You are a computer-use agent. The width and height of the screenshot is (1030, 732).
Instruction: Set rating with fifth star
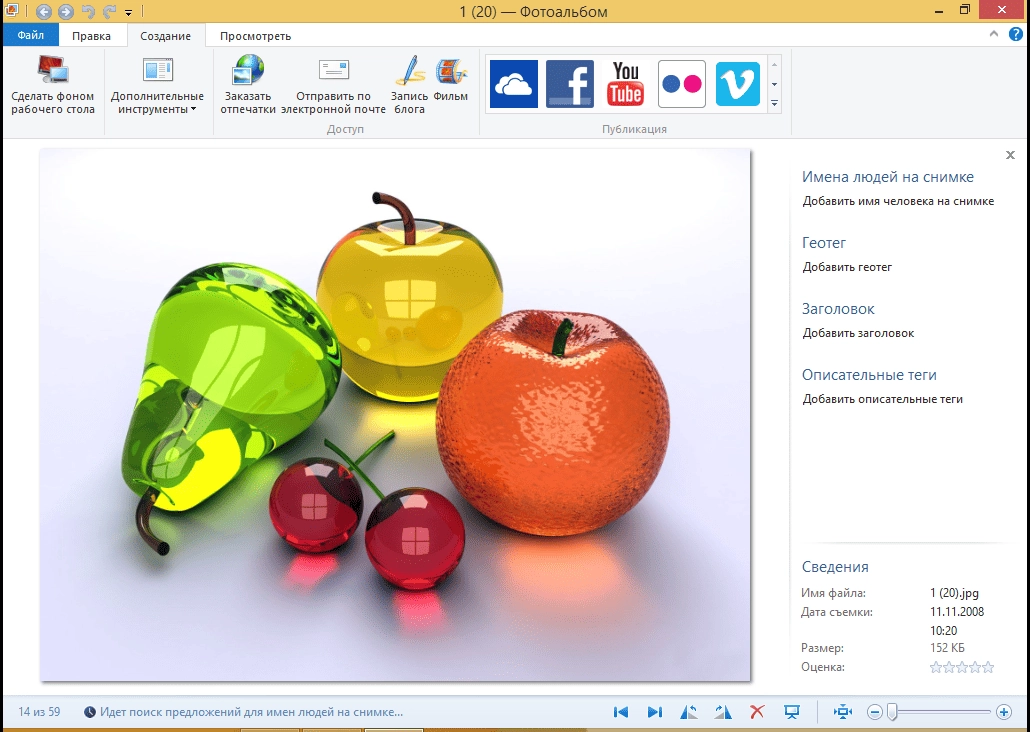point(988,668)
